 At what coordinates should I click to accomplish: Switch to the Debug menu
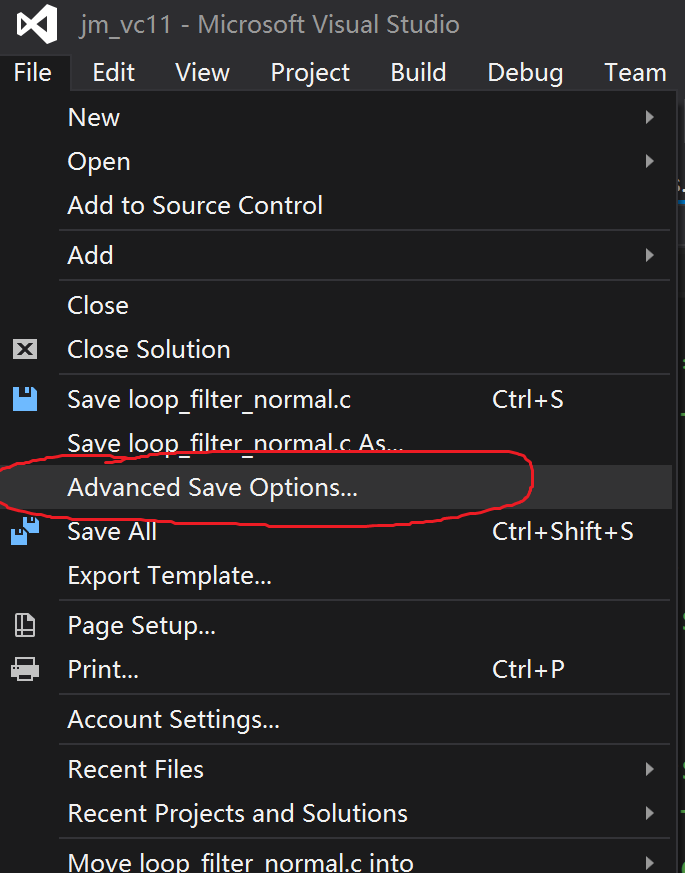click(525, 72)
